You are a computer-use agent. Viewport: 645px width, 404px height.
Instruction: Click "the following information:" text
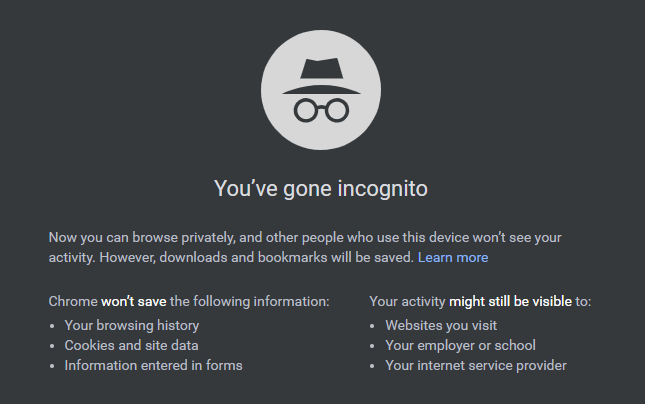tap(250, 302)
